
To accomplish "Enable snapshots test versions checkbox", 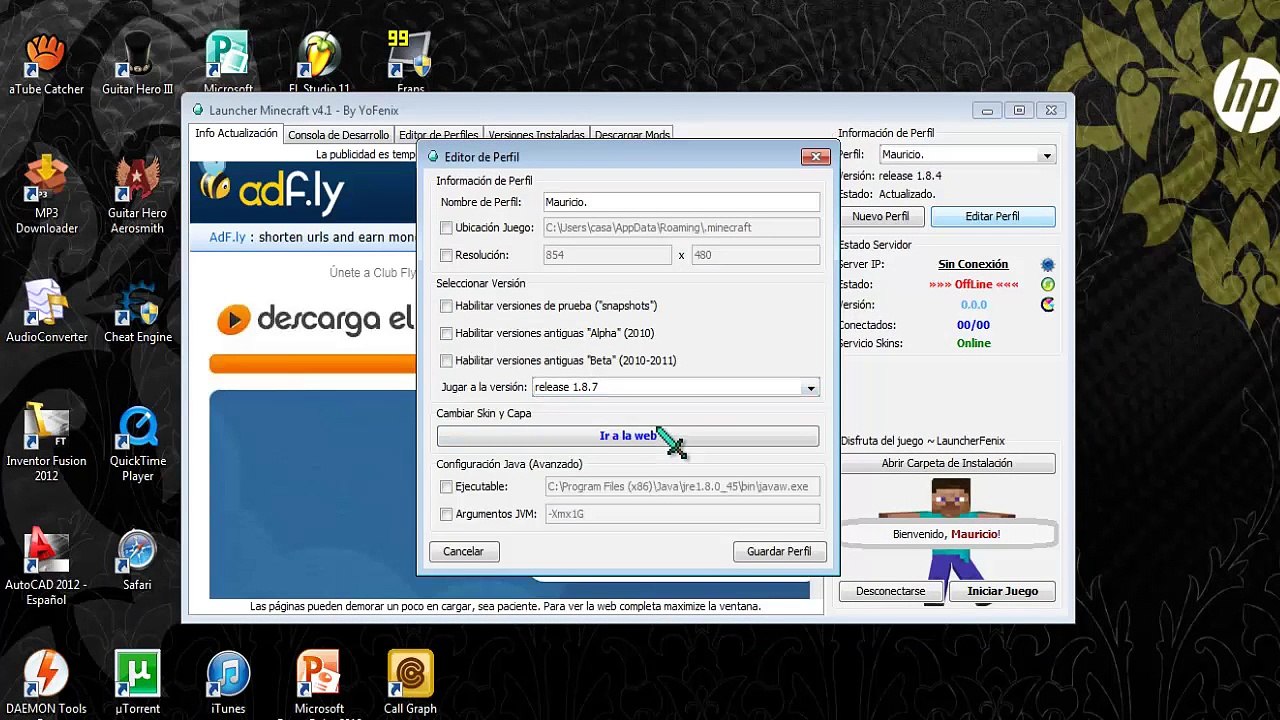I will (x=446, y=306).
